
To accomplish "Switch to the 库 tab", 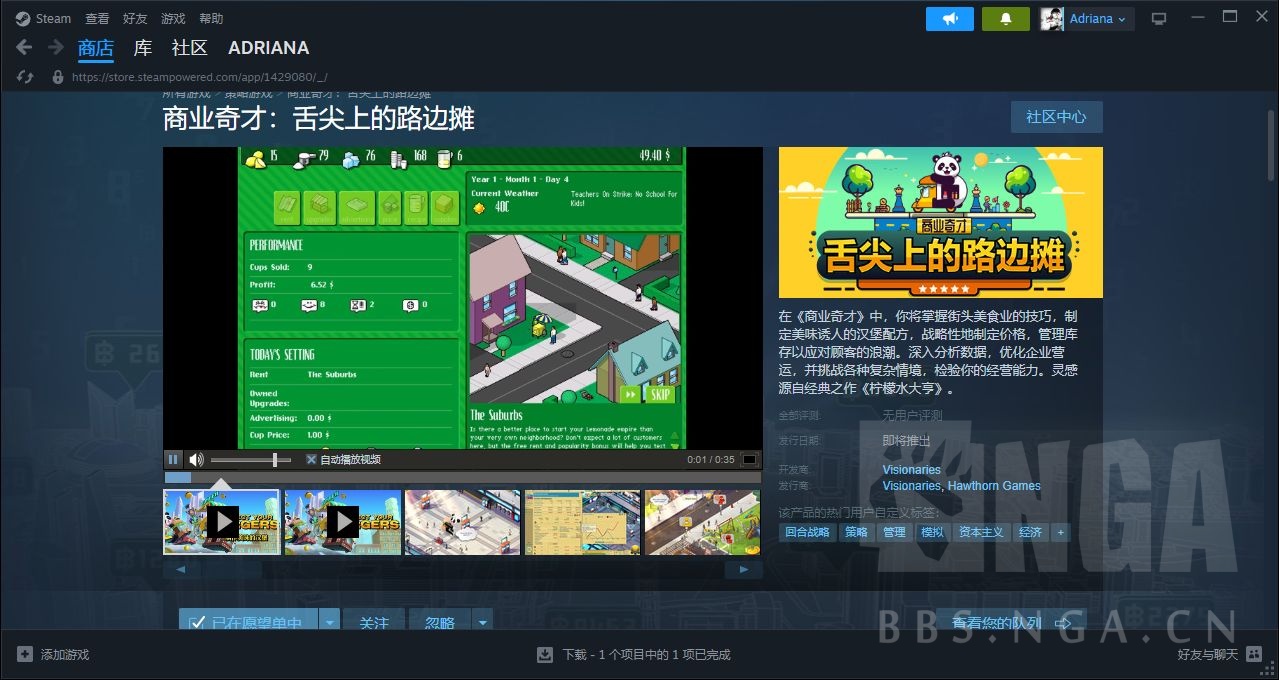I will pos(143,48).
